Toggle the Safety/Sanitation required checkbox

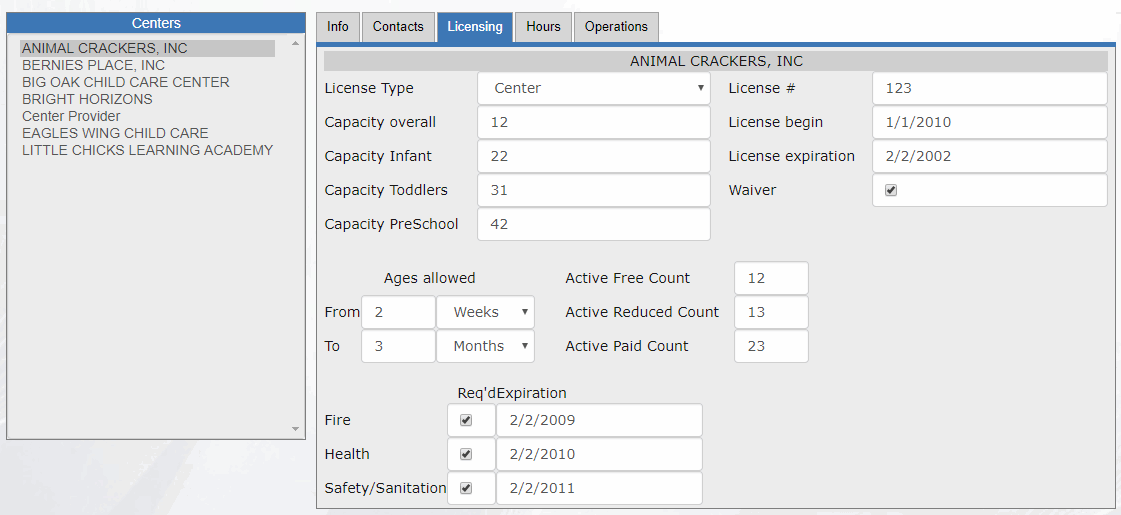tap(466, 489)
